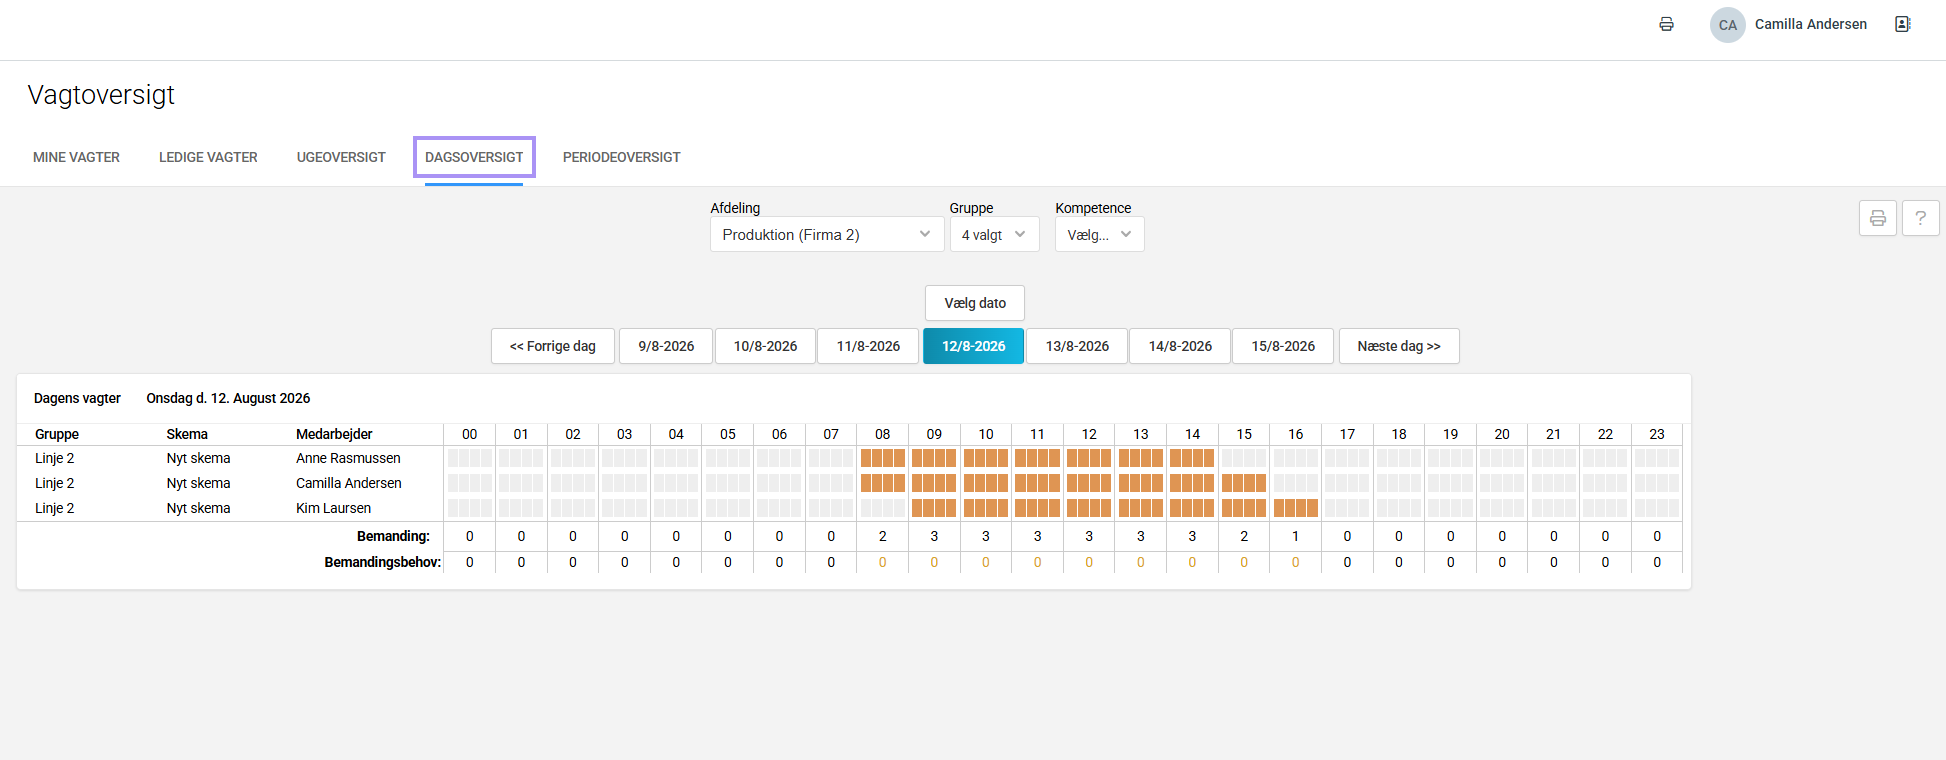Viewport: 1946px width, 760px height.
Task: Click the date text Onsdag d. 12. August 2026
Action: (228, 398)
